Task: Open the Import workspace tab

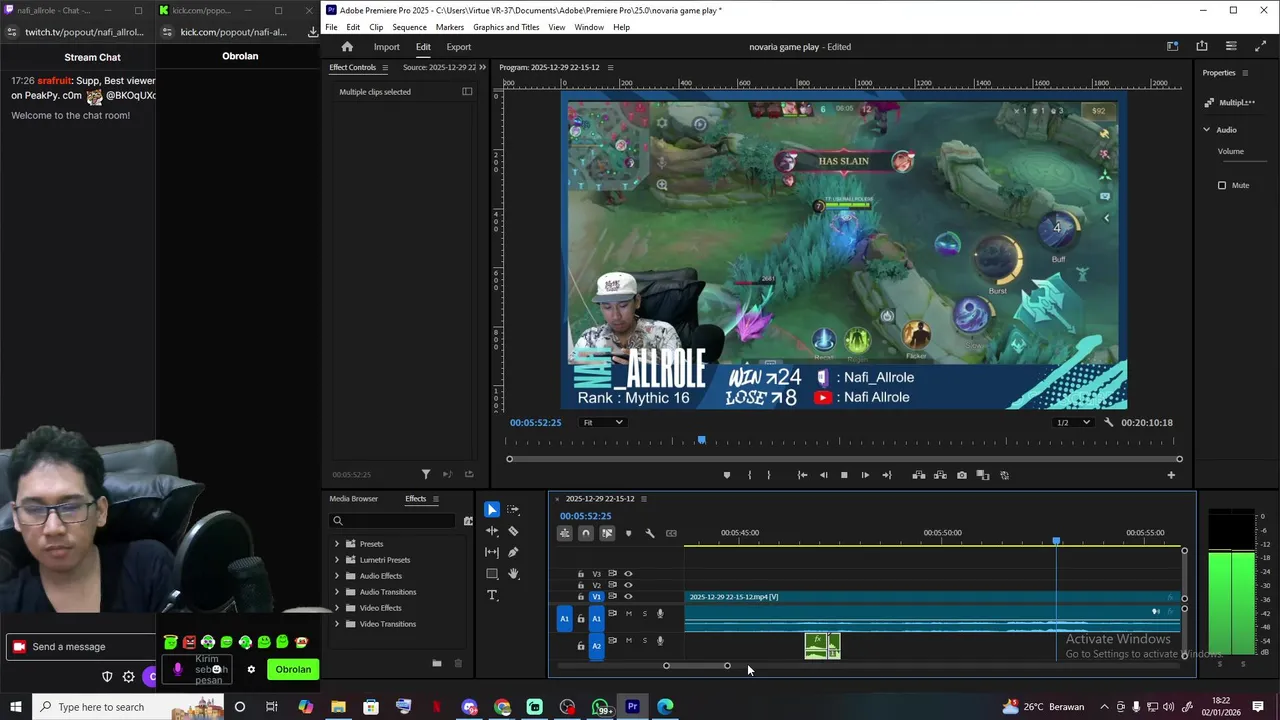Action: (x=387, y=47)
